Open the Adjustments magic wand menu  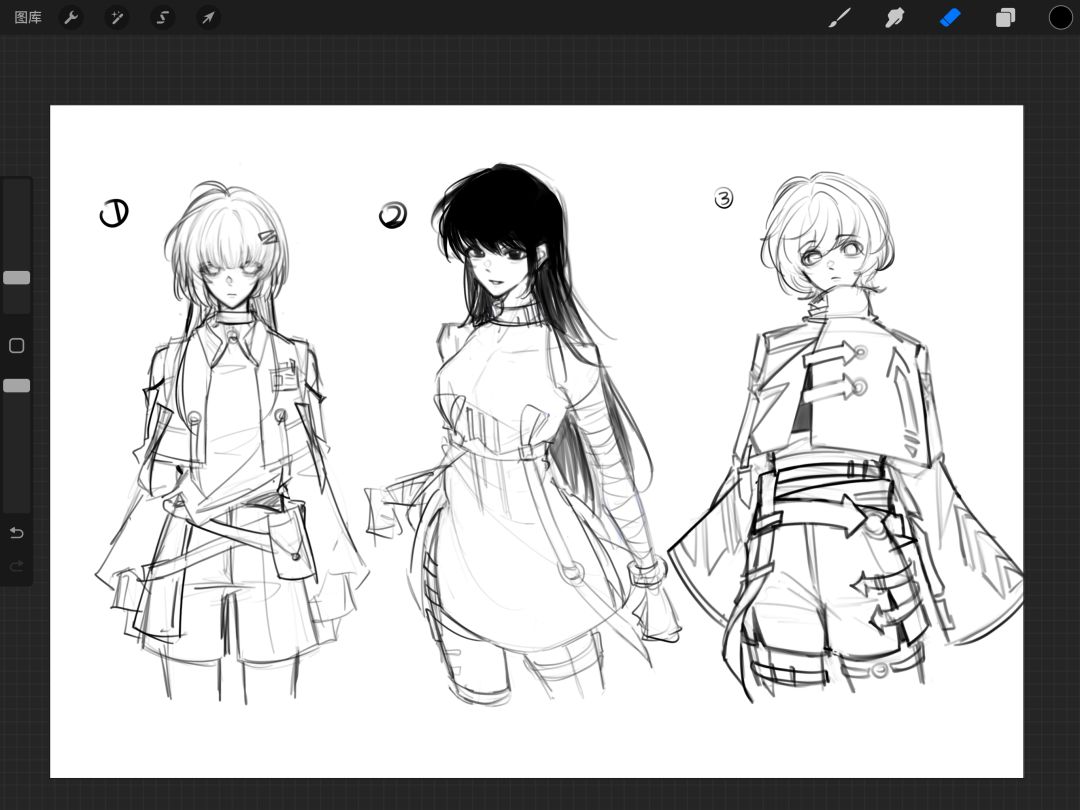(x=116, y=17)
